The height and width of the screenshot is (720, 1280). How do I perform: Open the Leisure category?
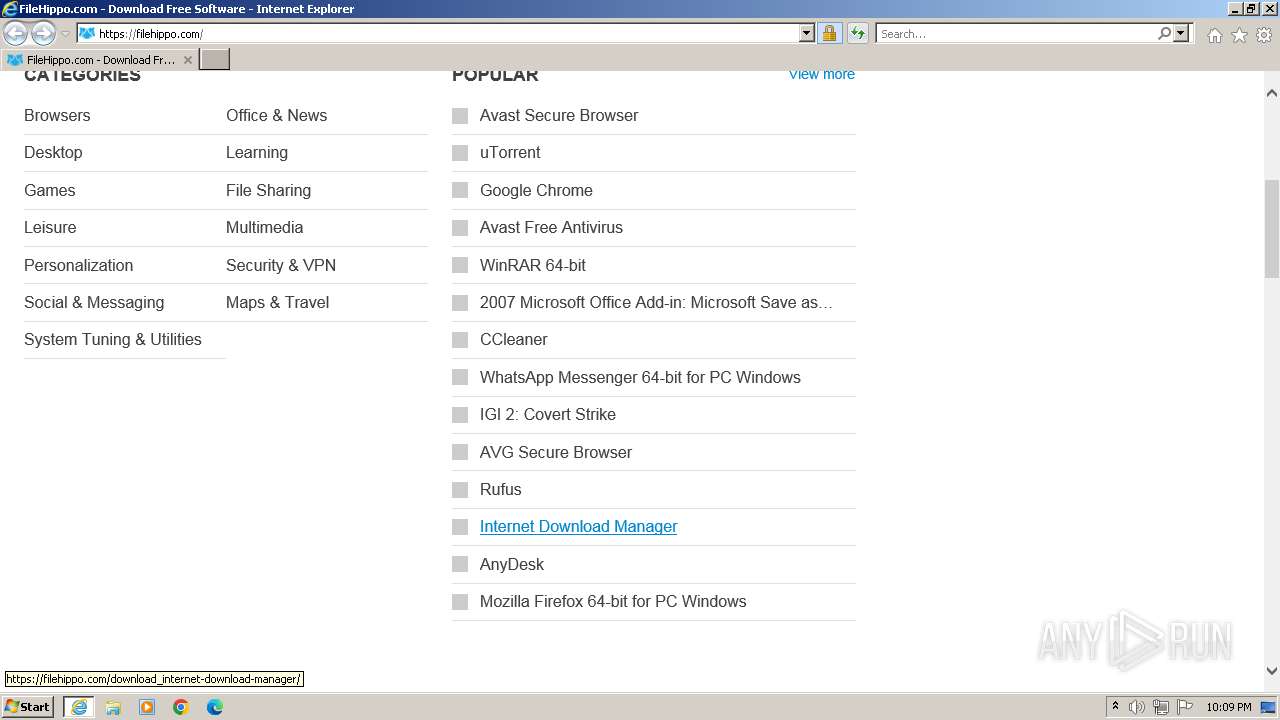[x=50, y=227]
